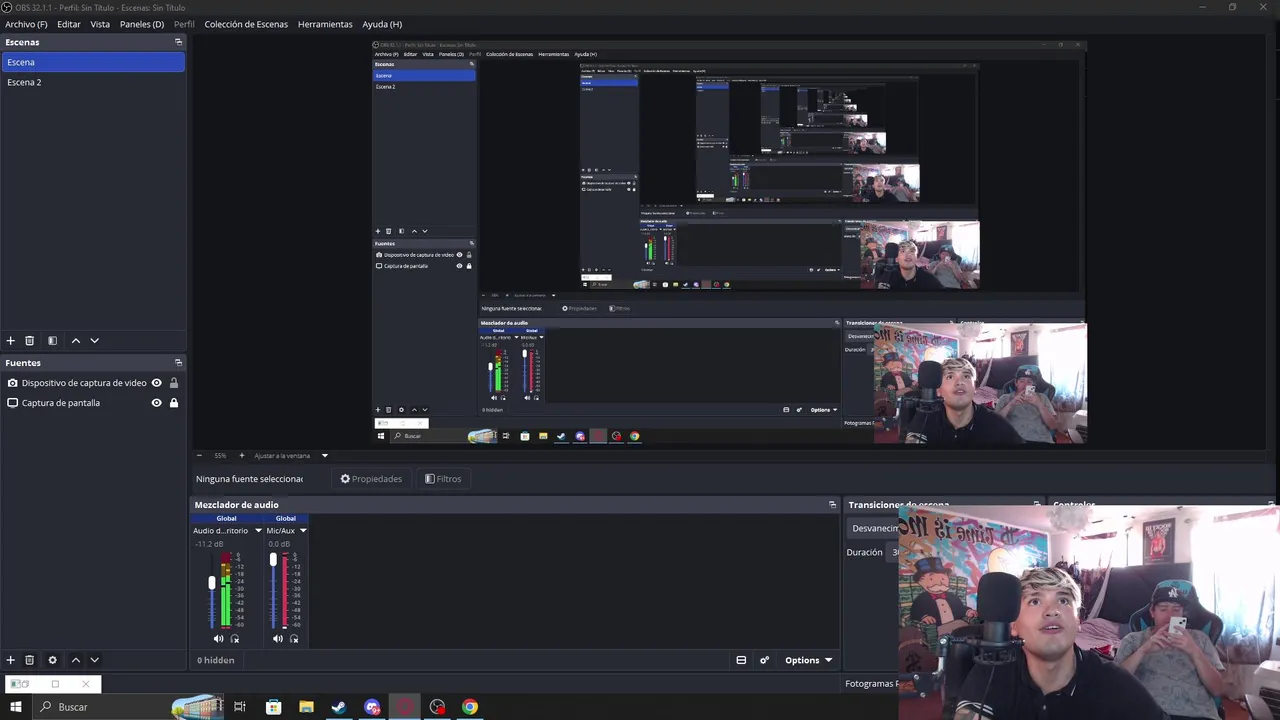Viewport: 1280px width, 720px height.
Task: Select the Captura de pantalla source row
Action: click(x=93, y=403)
